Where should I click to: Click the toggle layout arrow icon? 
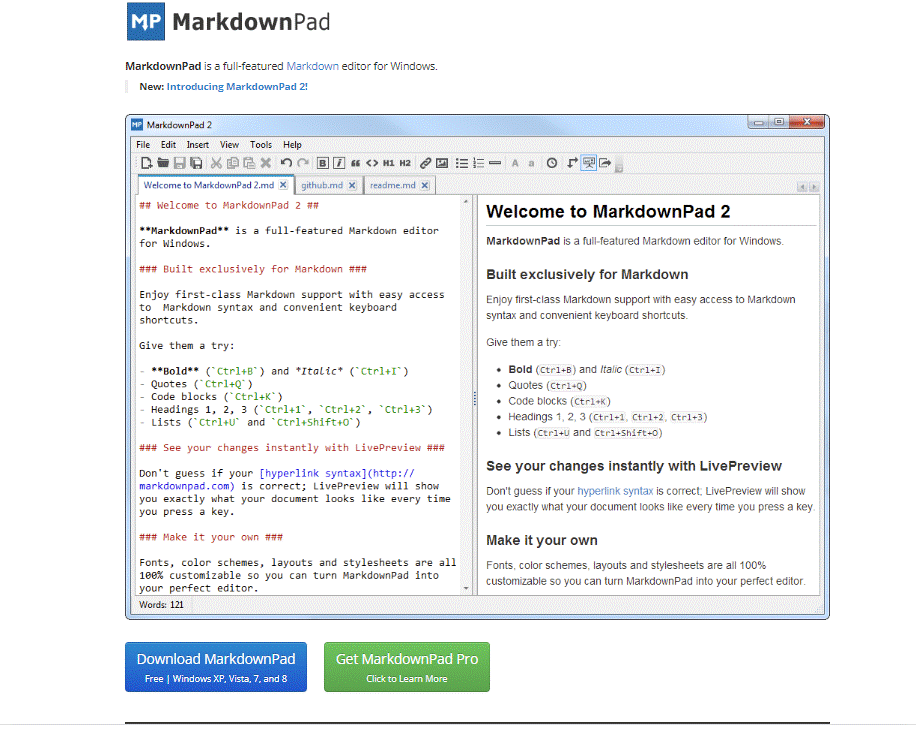coord(572,163)
